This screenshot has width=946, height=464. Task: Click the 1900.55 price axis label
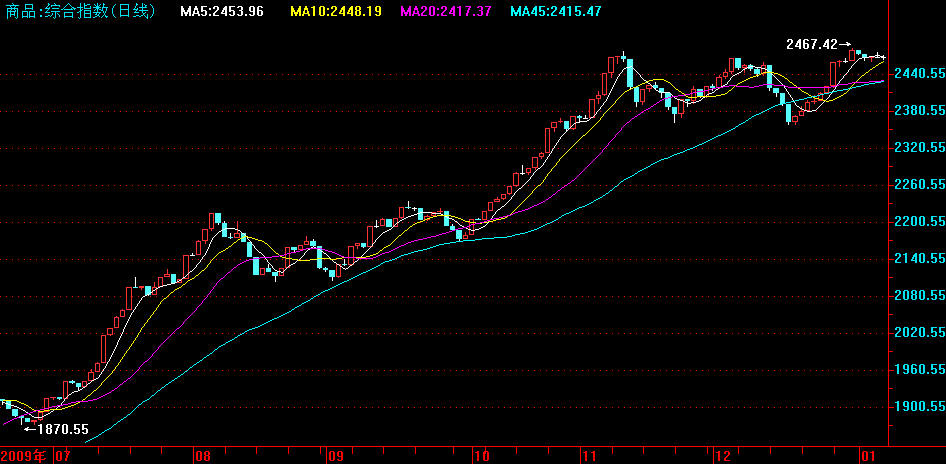(x=918, y=407)
